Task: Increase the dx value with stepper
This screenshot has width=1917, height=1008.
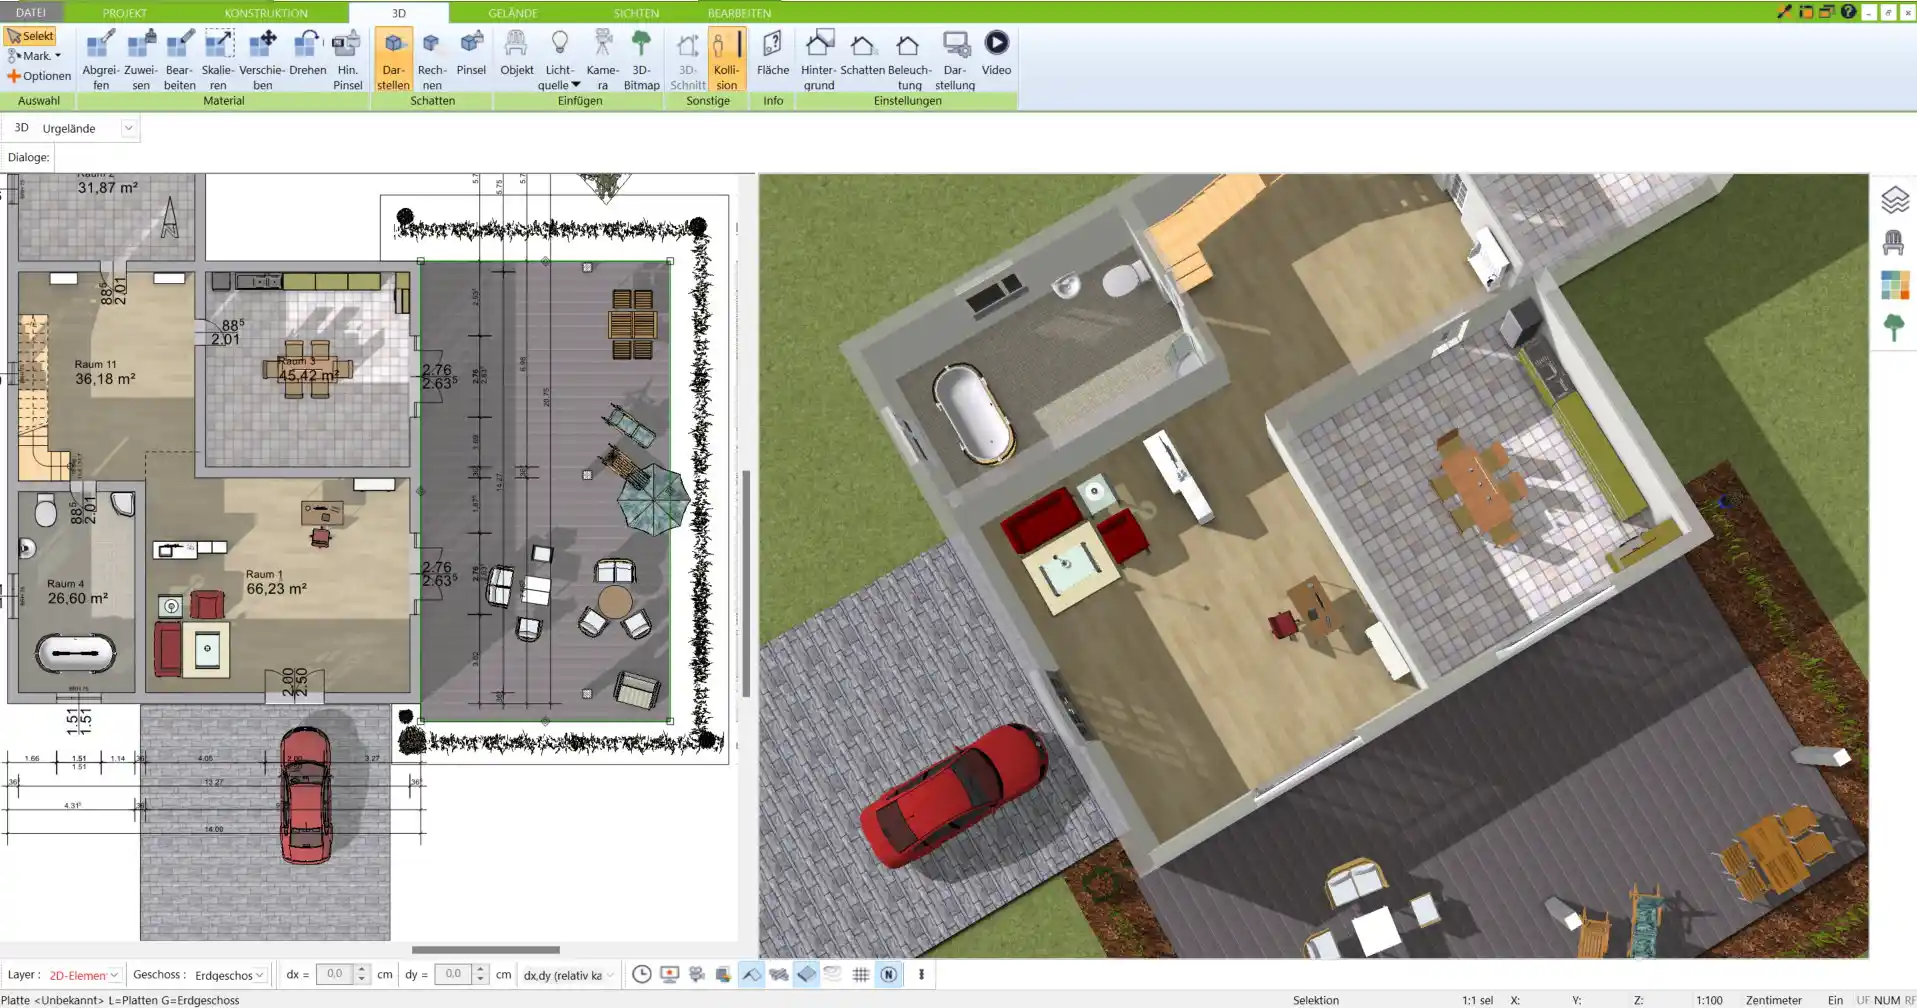Action: 362,969
